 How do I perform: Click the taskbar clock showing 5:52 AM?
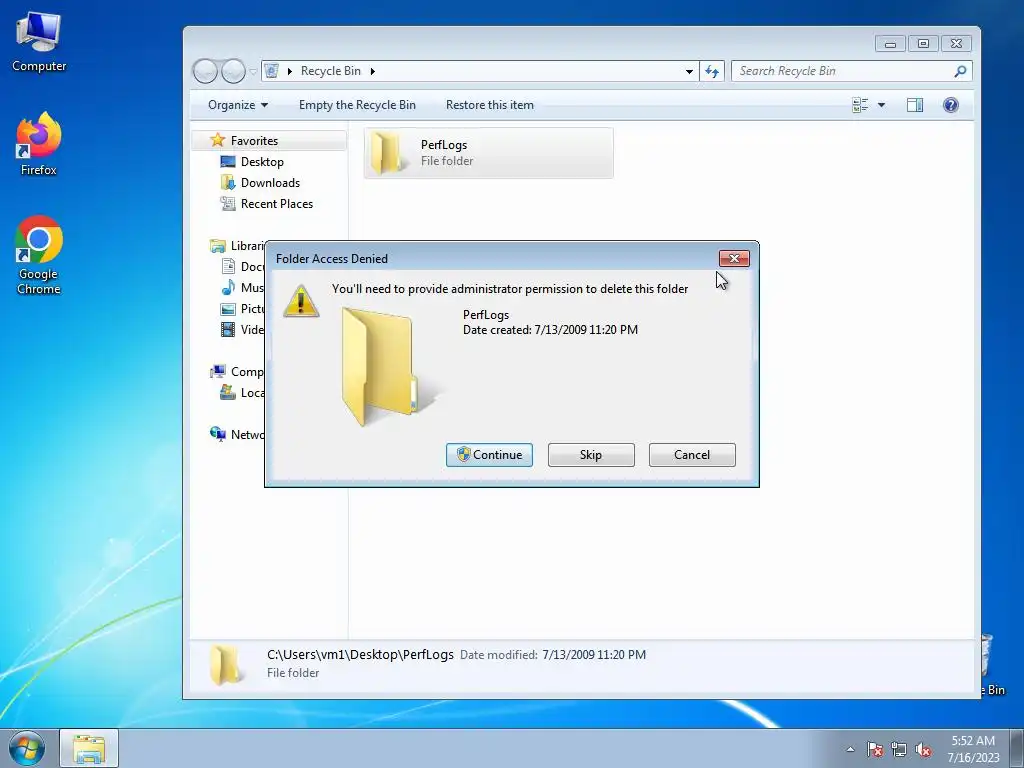[973, 748]
